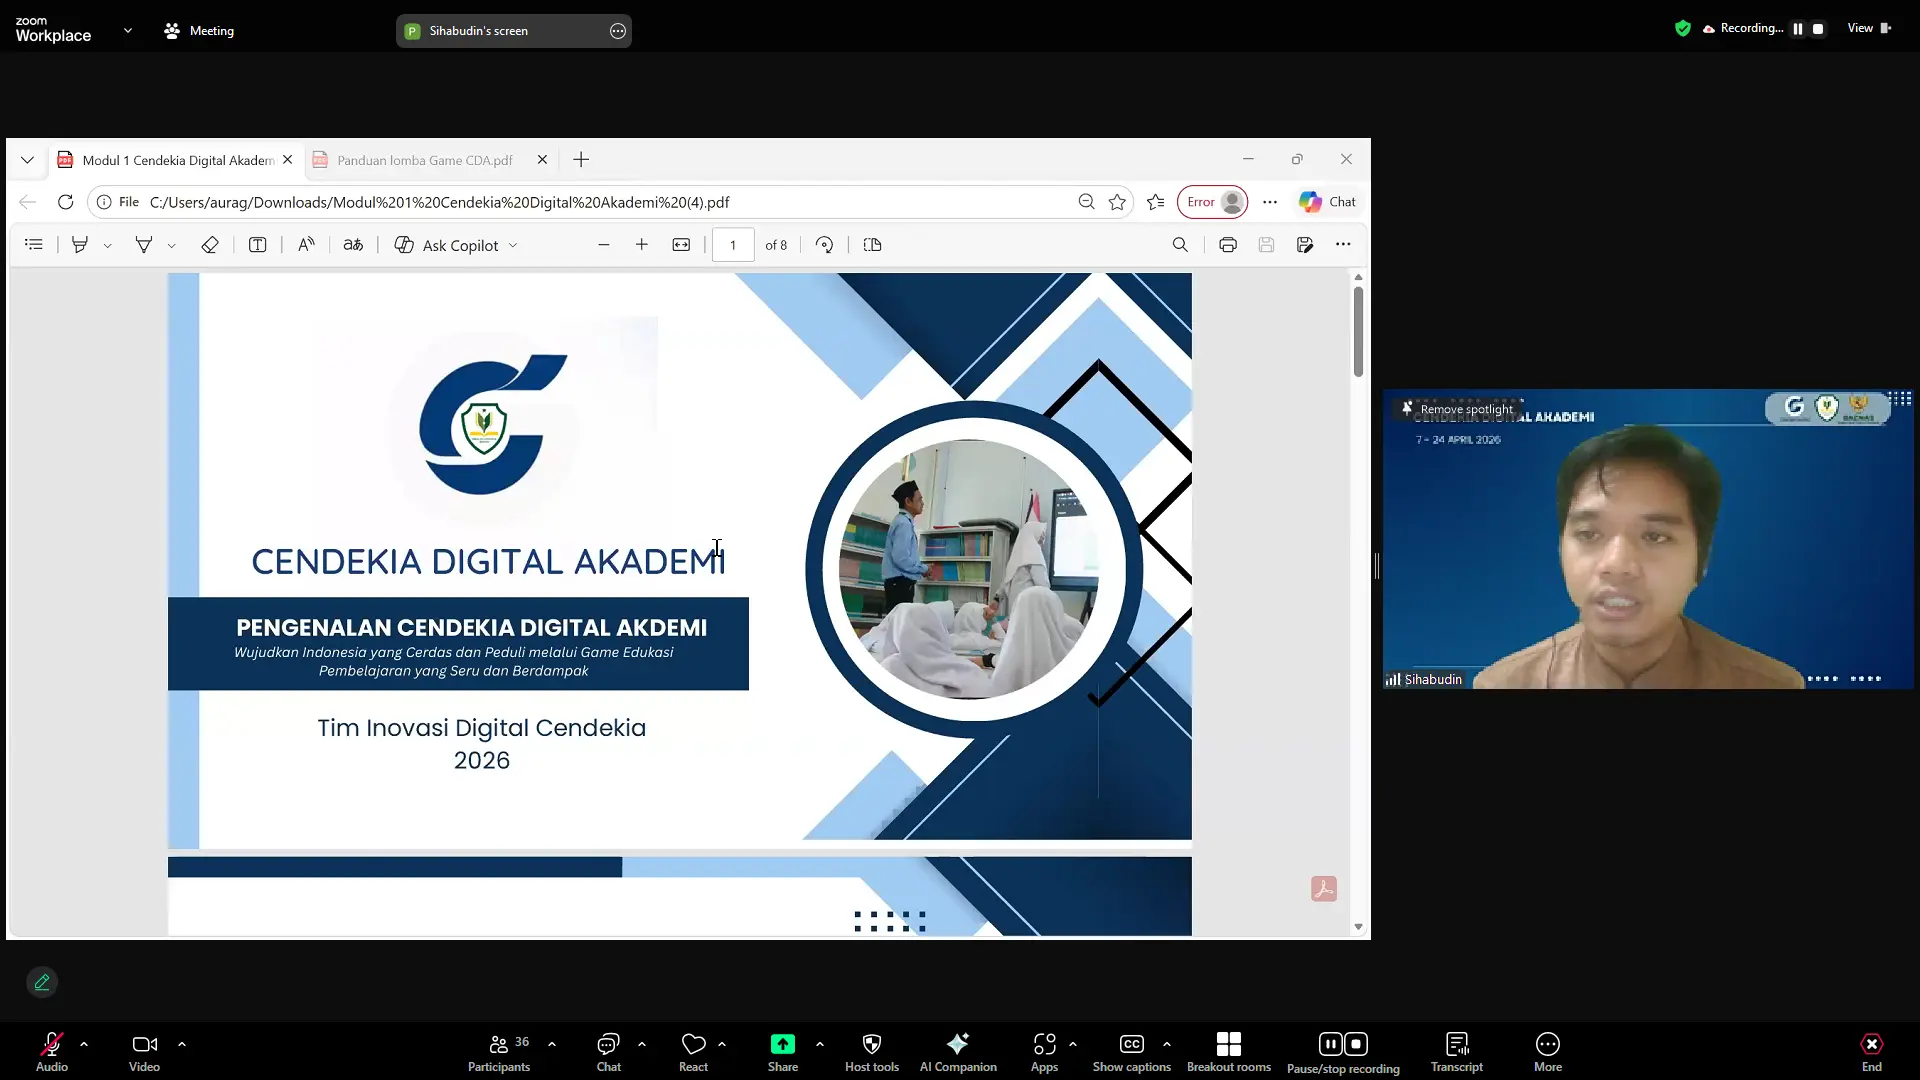Open the Zoom Workplace dropdown
The width and height of the screenshot is (1920, 1080).
tap(128, 30)
